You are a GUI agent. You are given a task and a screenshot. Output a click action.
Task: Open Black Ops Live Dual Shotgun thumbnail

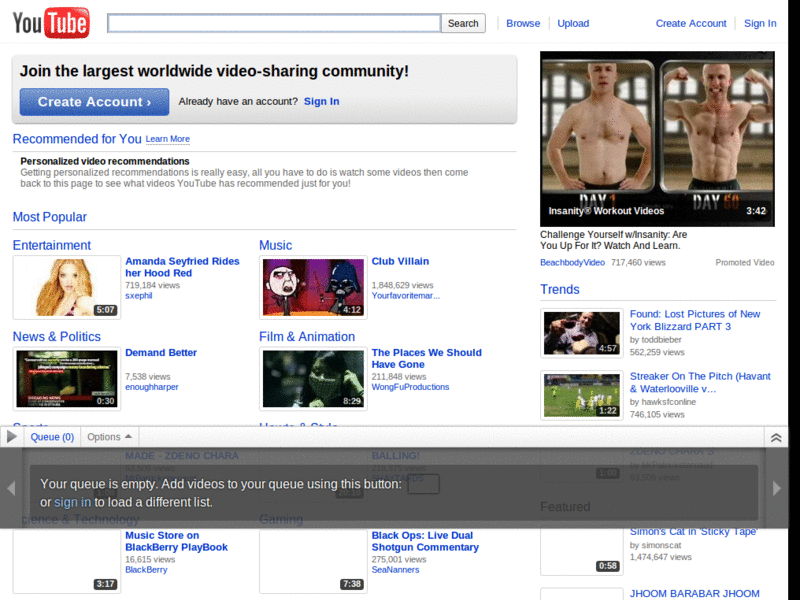[313, 561]
